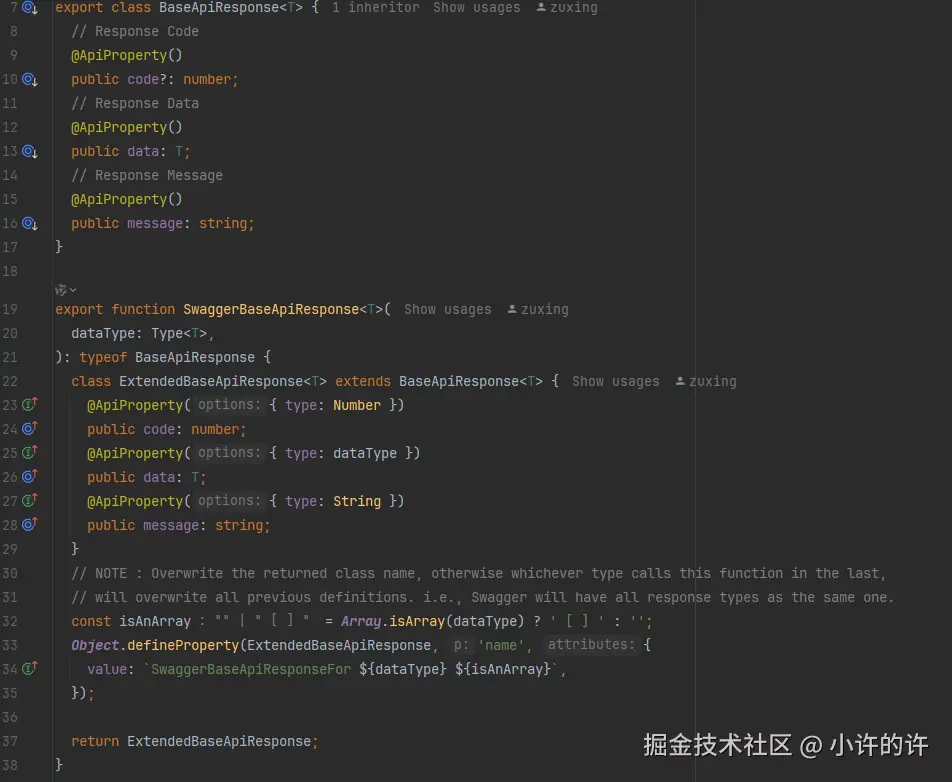
Task: Click implements gutter icon on line 27
Action: [30, 501]
